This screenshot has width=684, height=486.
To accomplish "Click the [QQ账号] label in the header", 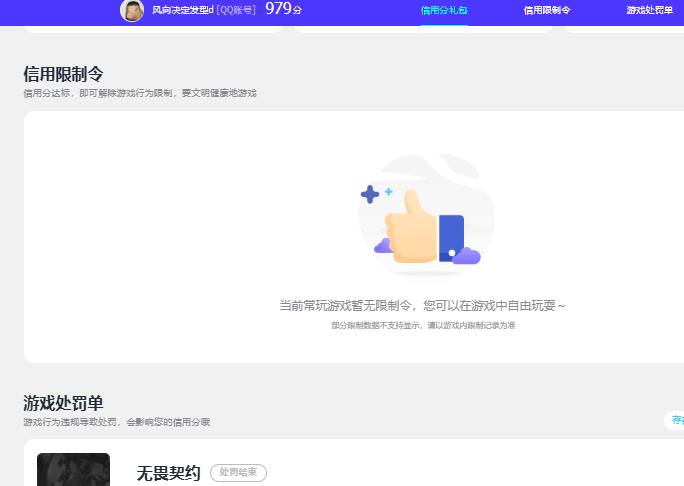I will [x=236, y=10].
